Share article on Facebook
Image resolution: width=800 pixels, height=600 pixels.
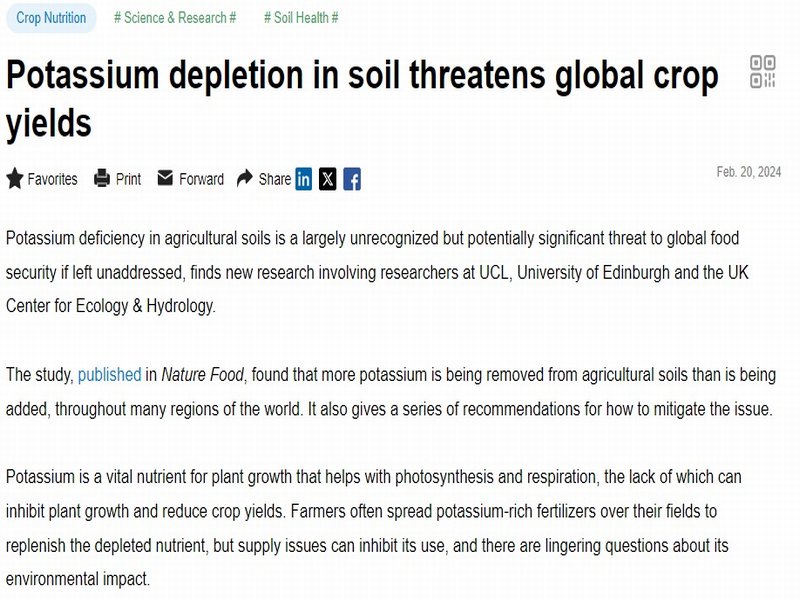click(352, 179)
